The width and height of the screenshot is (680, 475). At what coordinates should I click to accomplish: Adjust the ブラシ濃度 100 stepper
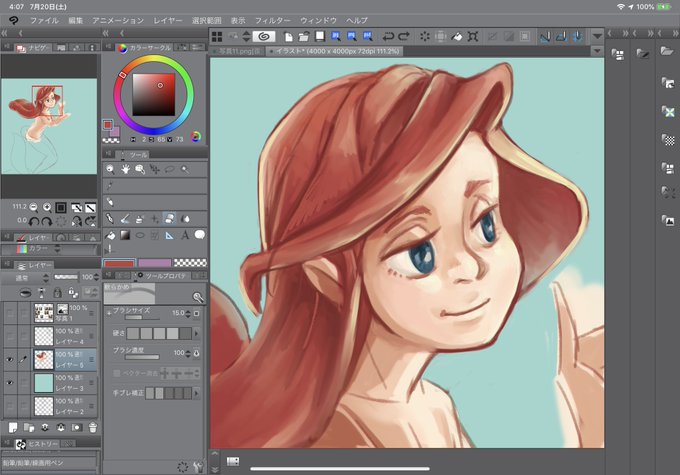coord(188,353)
